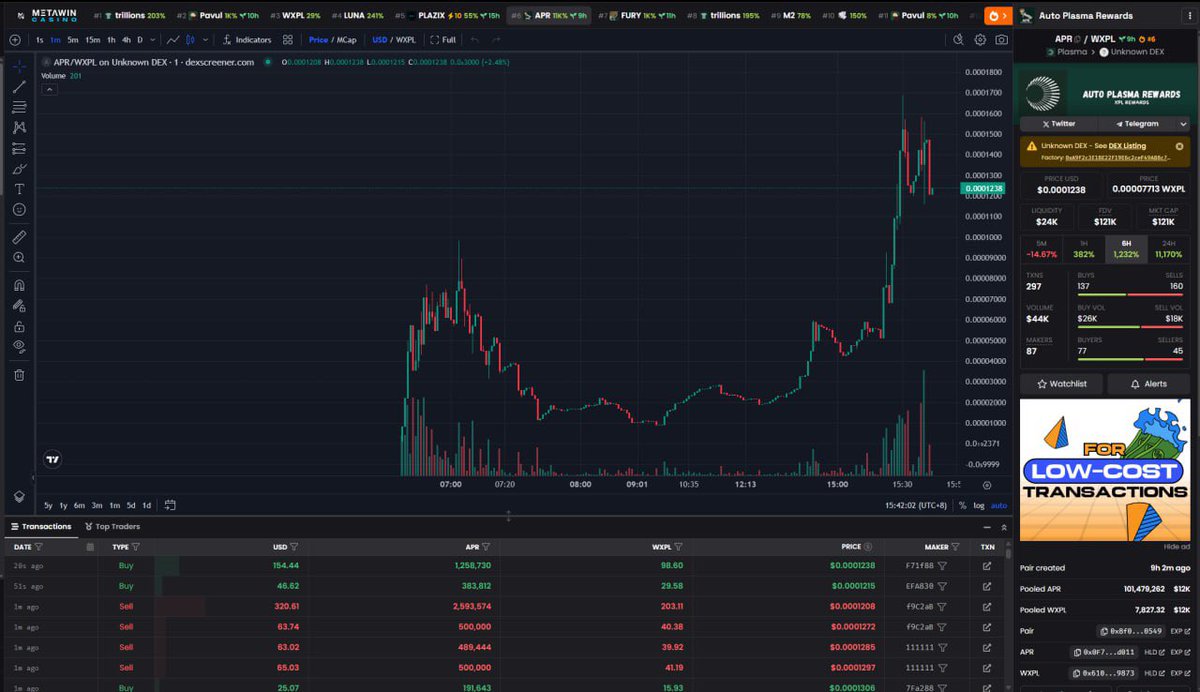Select the ruler measure tool
1200x692 pixels.
pos(19,237)
